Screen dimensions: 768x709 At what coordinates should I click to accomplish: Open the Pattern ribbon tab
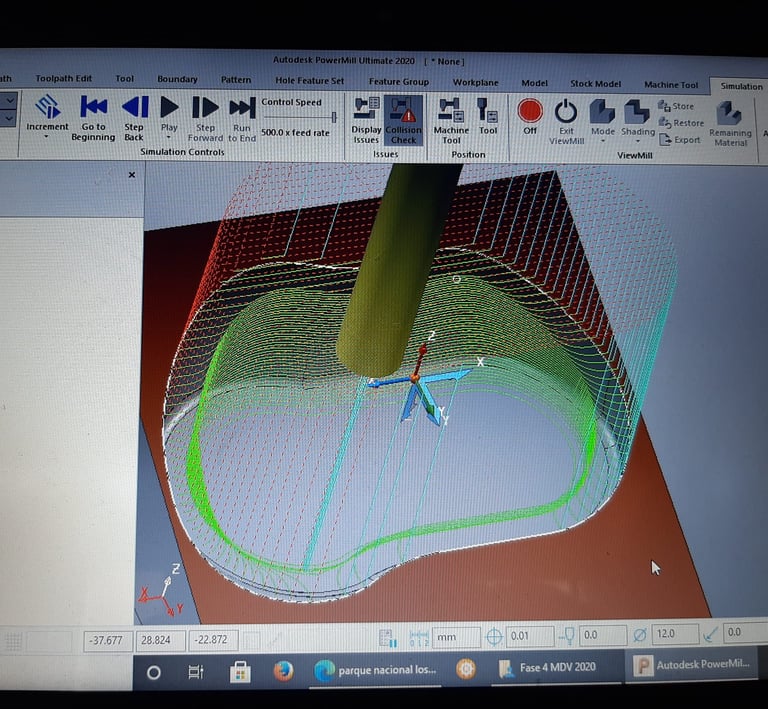click(236, 80)
